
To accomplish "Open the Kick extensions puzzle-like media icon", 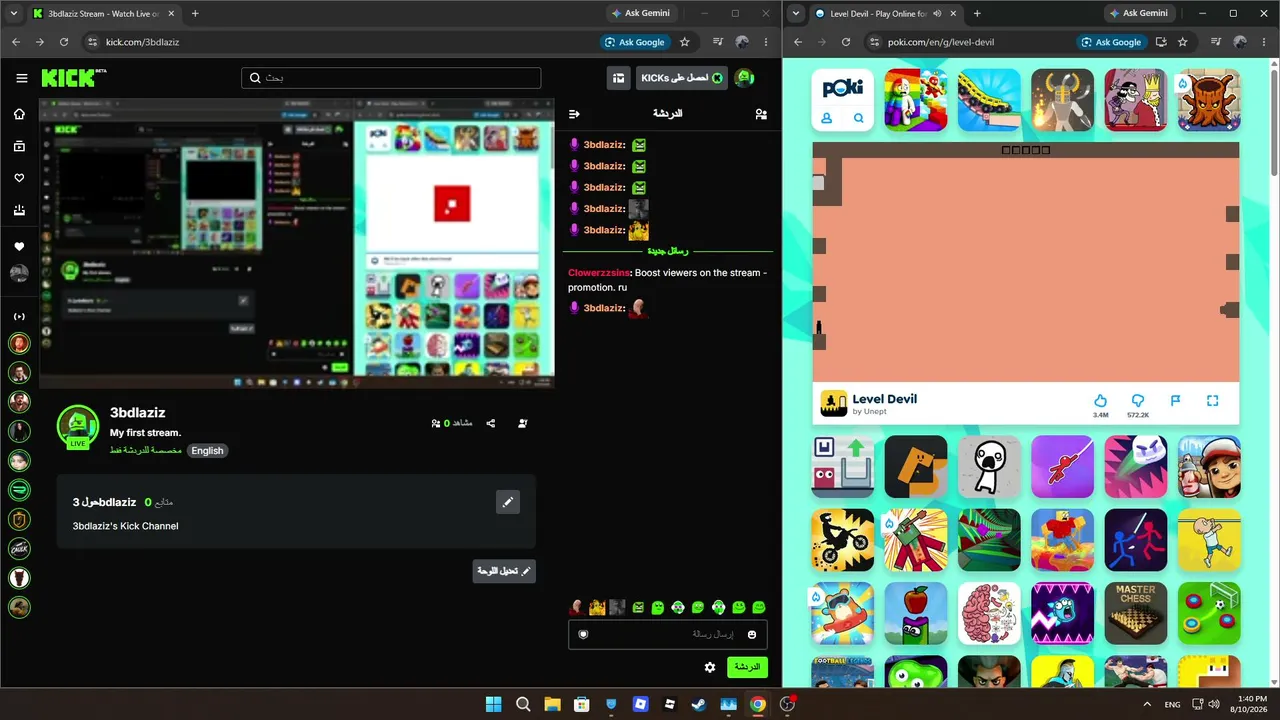I will tap(718, 42).
